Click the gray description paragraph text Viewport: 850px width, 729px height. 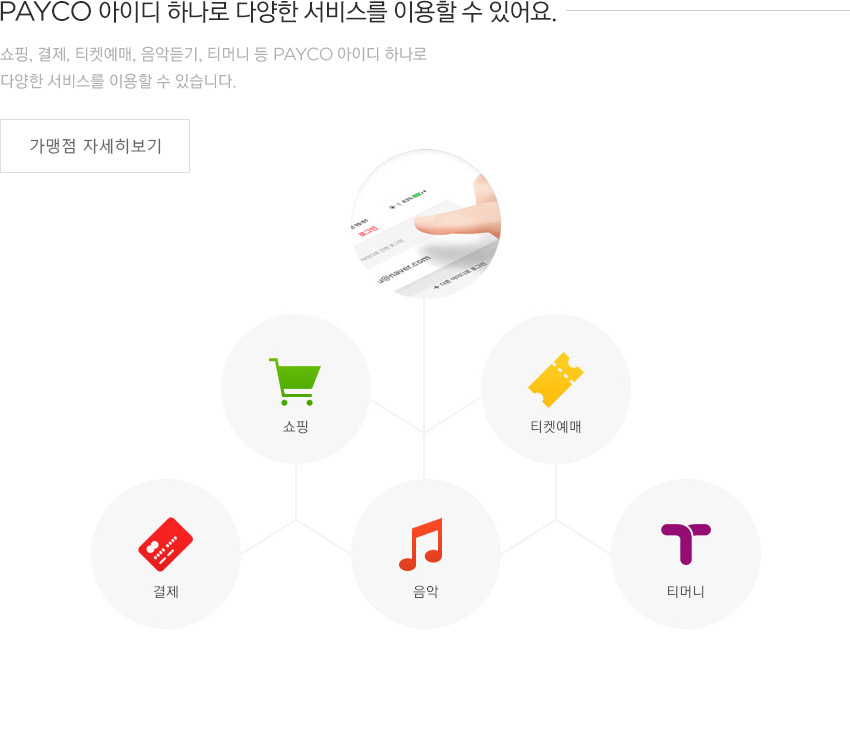(x=214, y=68)
